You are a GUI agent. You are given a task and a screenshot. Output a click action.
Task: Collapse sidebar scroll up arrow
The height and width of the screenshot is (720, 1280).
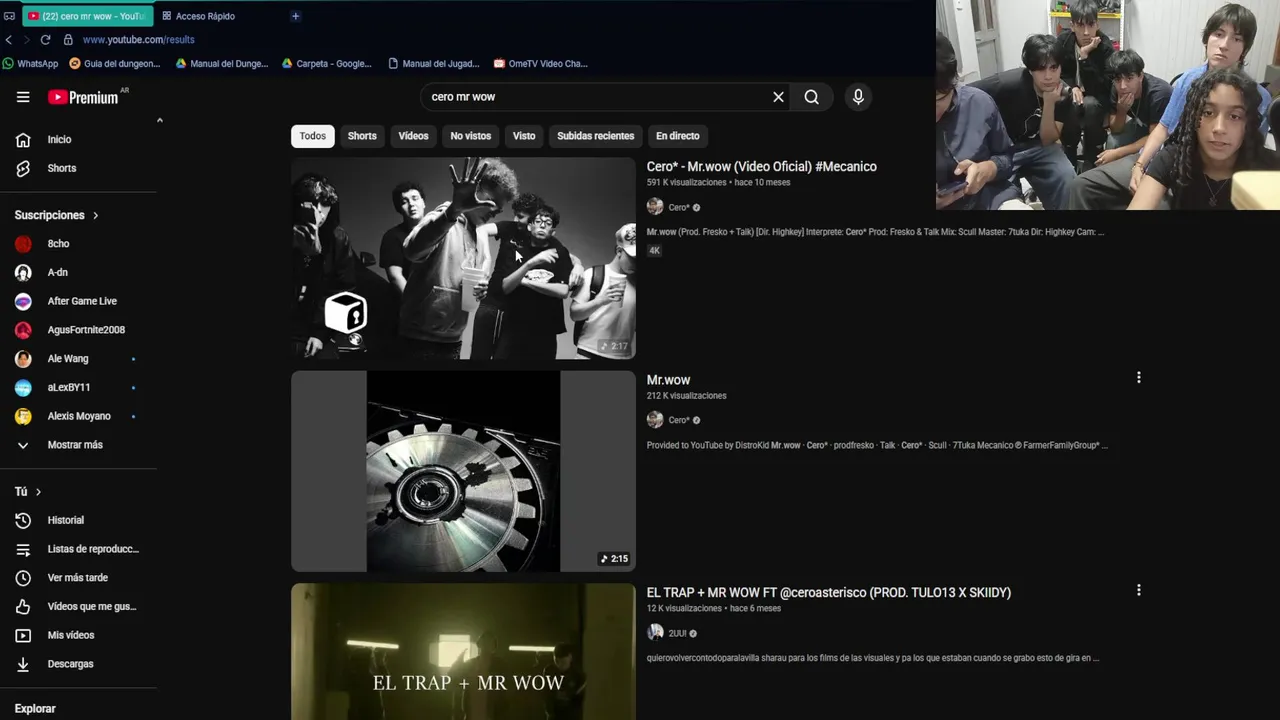tap(159, 120)
